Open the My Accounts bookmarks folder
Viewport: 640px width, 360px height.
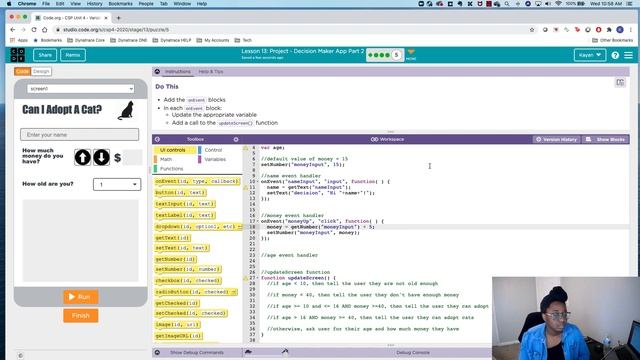(x=213, y=40)
